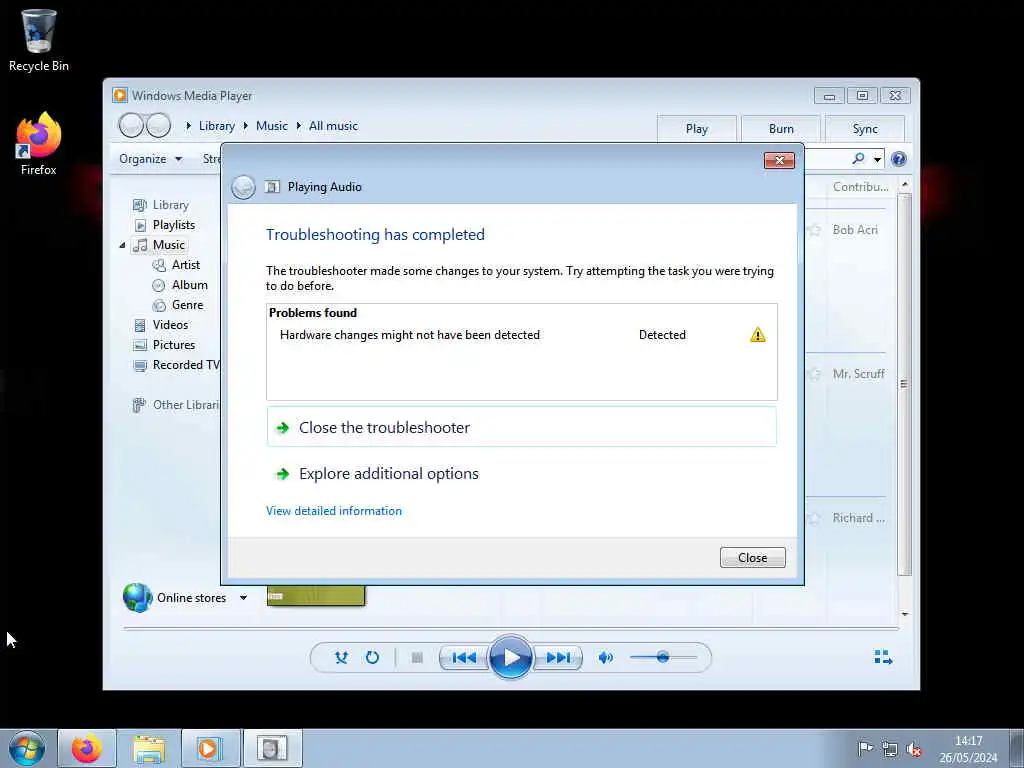Viewport: 1024px width, 768px height.
Task: Open Media Player help icon
Action: (899, 159)
